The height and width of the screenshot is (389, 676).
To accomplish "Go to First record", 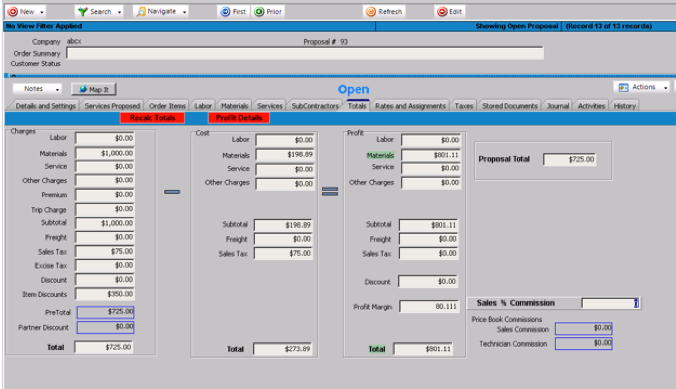I will (x=233, y=12).
